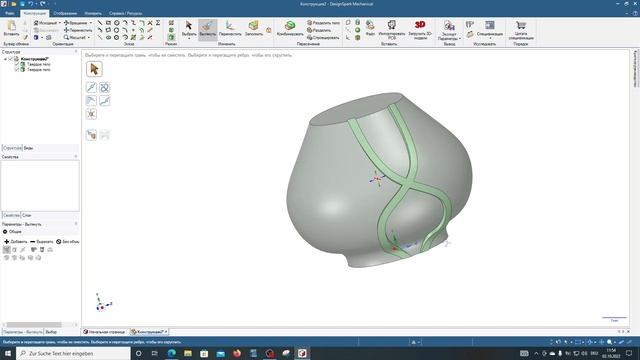Open the Файл ribbon menu
The height and width of the screenshot is (360, 640).
click(10, 13)
